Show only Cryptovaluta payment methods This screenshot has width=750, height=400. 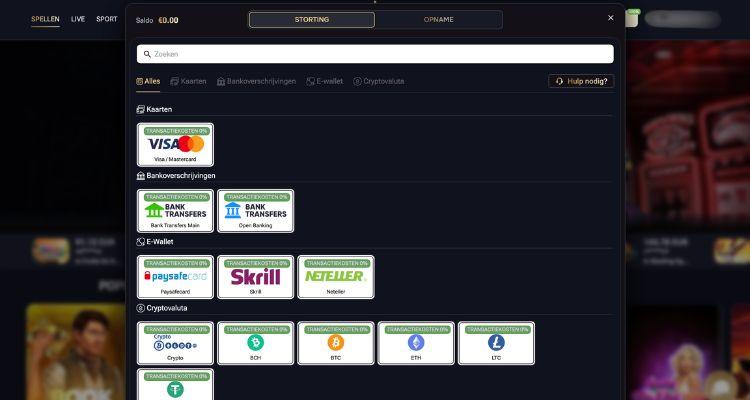tap(378, 81)
